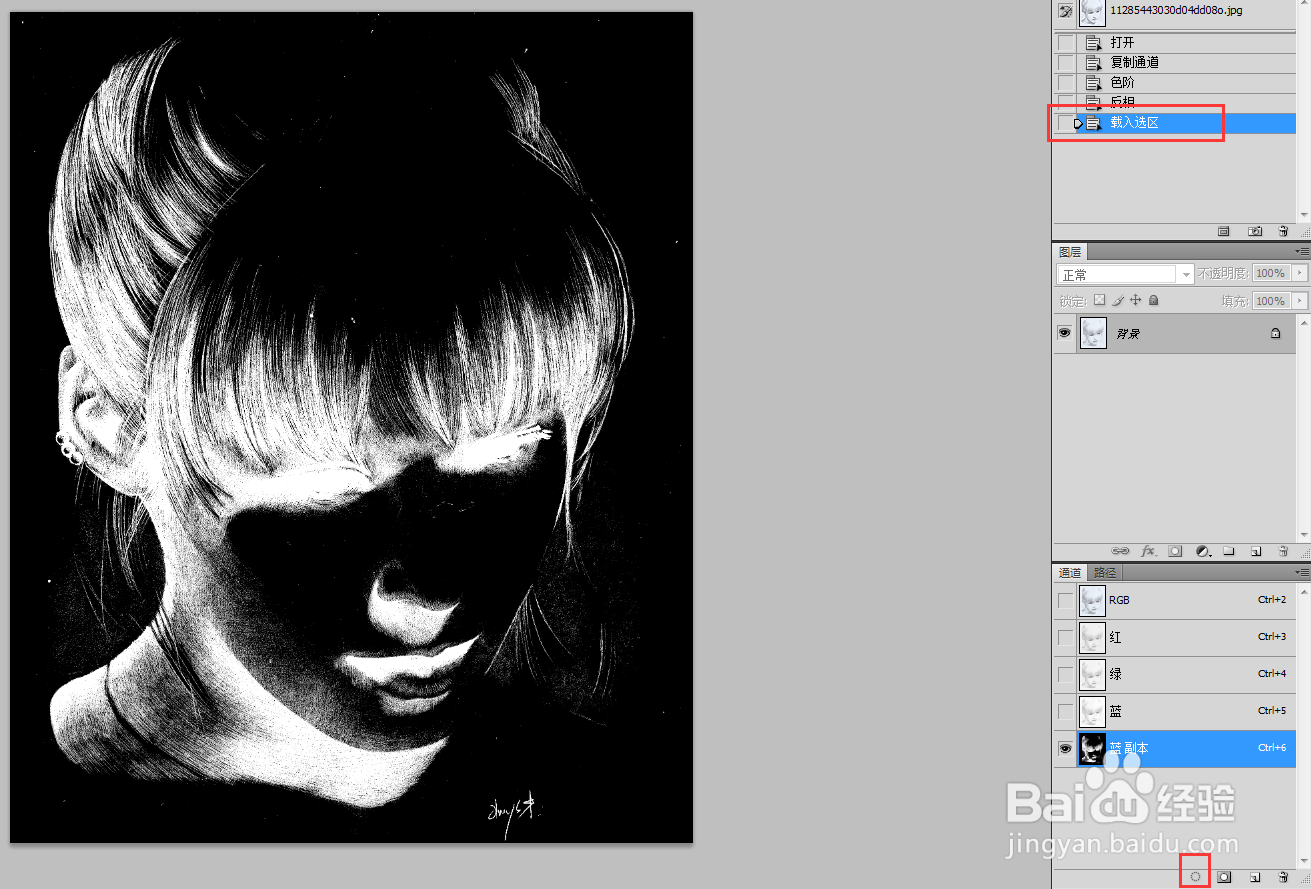1311x889 pixels.
Task: Hide the 背景 layer eye icon
Action: pyautogui.click(x=1065, y=333)
